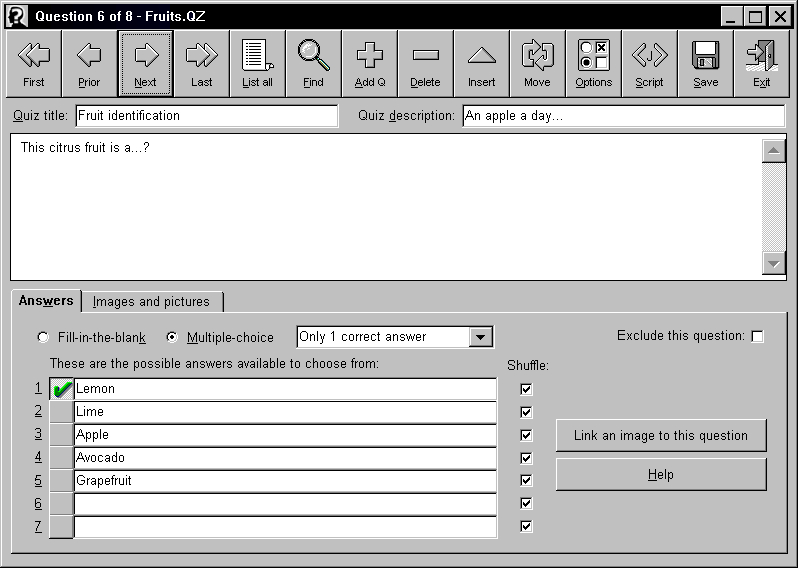
Task: Switch to Images and pictures tab
Action: tap(151, 302)
